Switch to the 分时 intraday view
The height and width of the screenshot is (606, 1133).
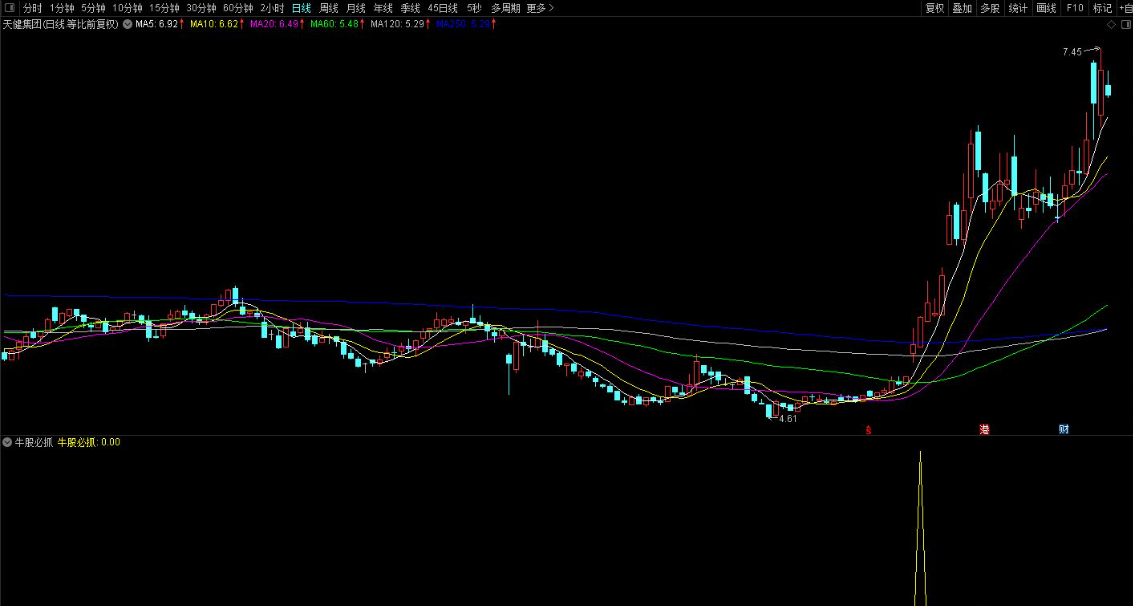[33, 8]
